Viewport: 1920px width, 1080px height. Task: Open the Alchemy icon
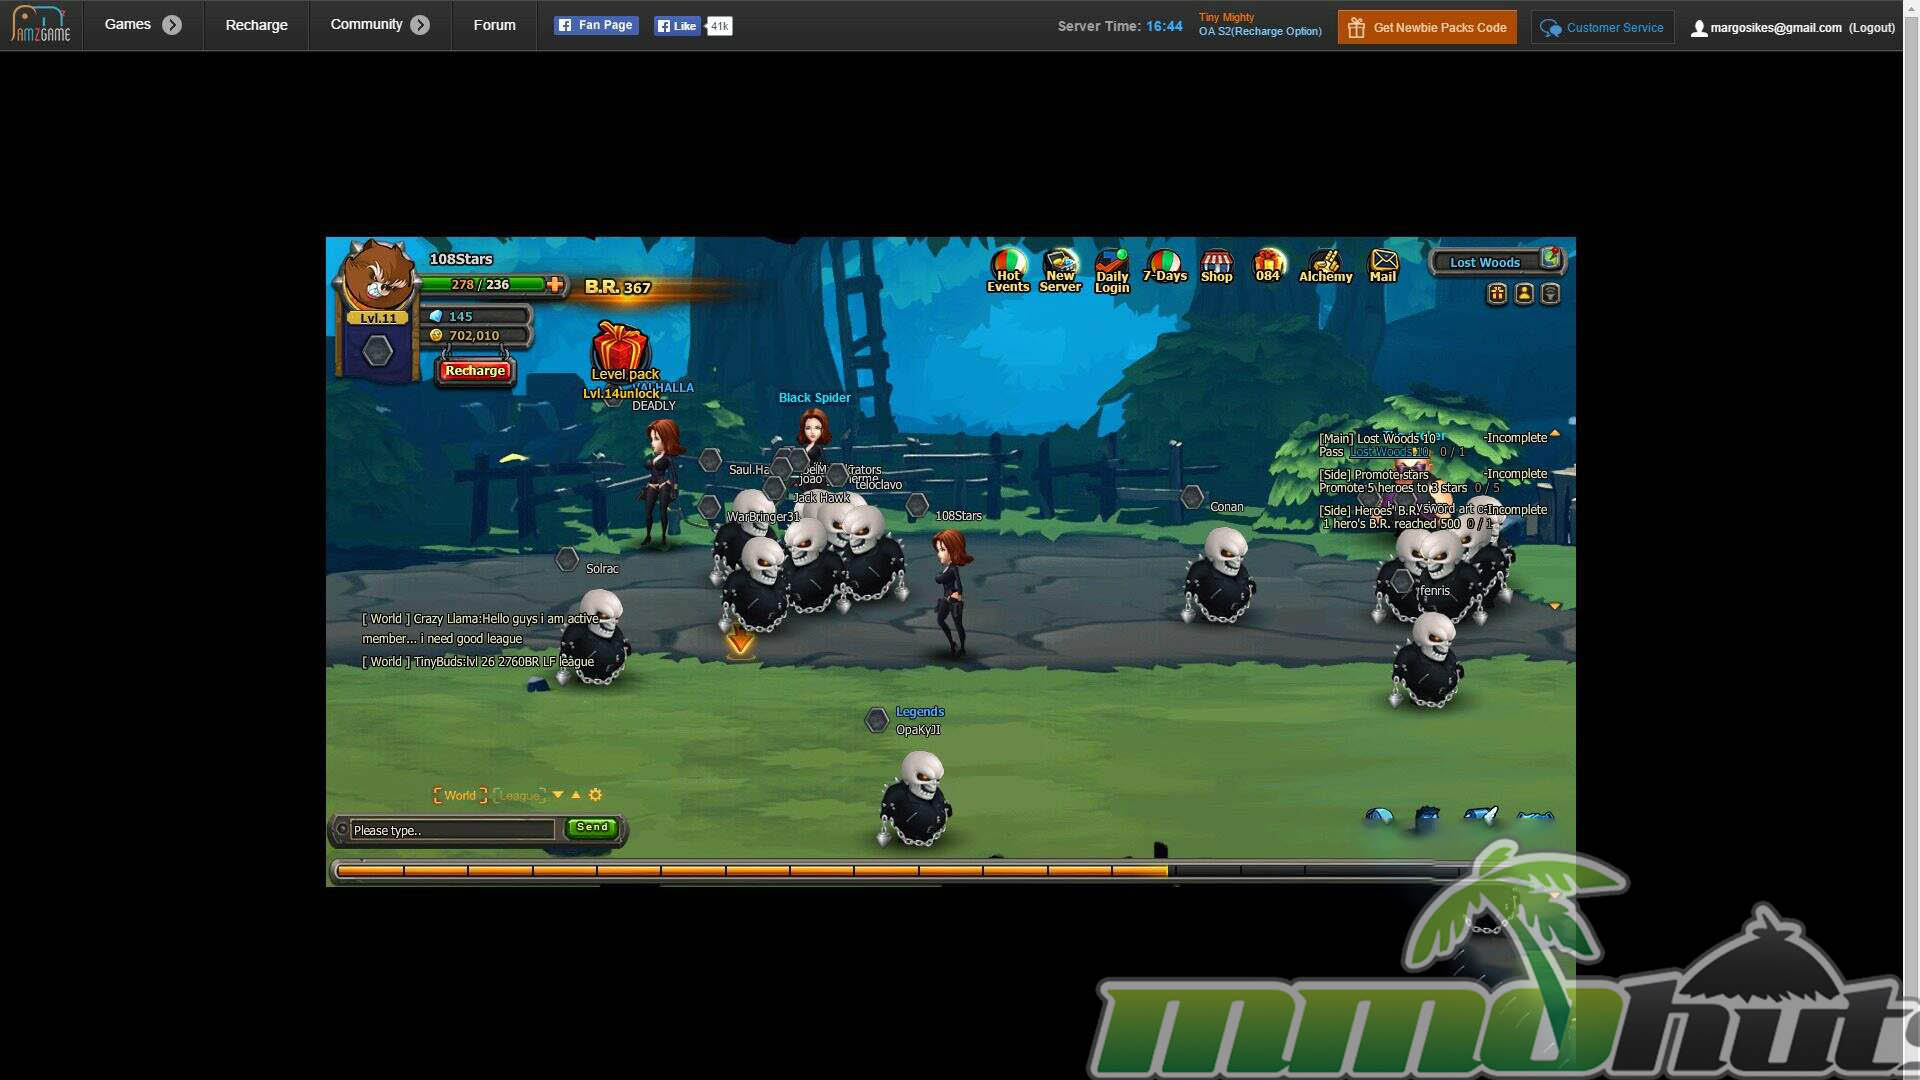[x=1325, y=267]
